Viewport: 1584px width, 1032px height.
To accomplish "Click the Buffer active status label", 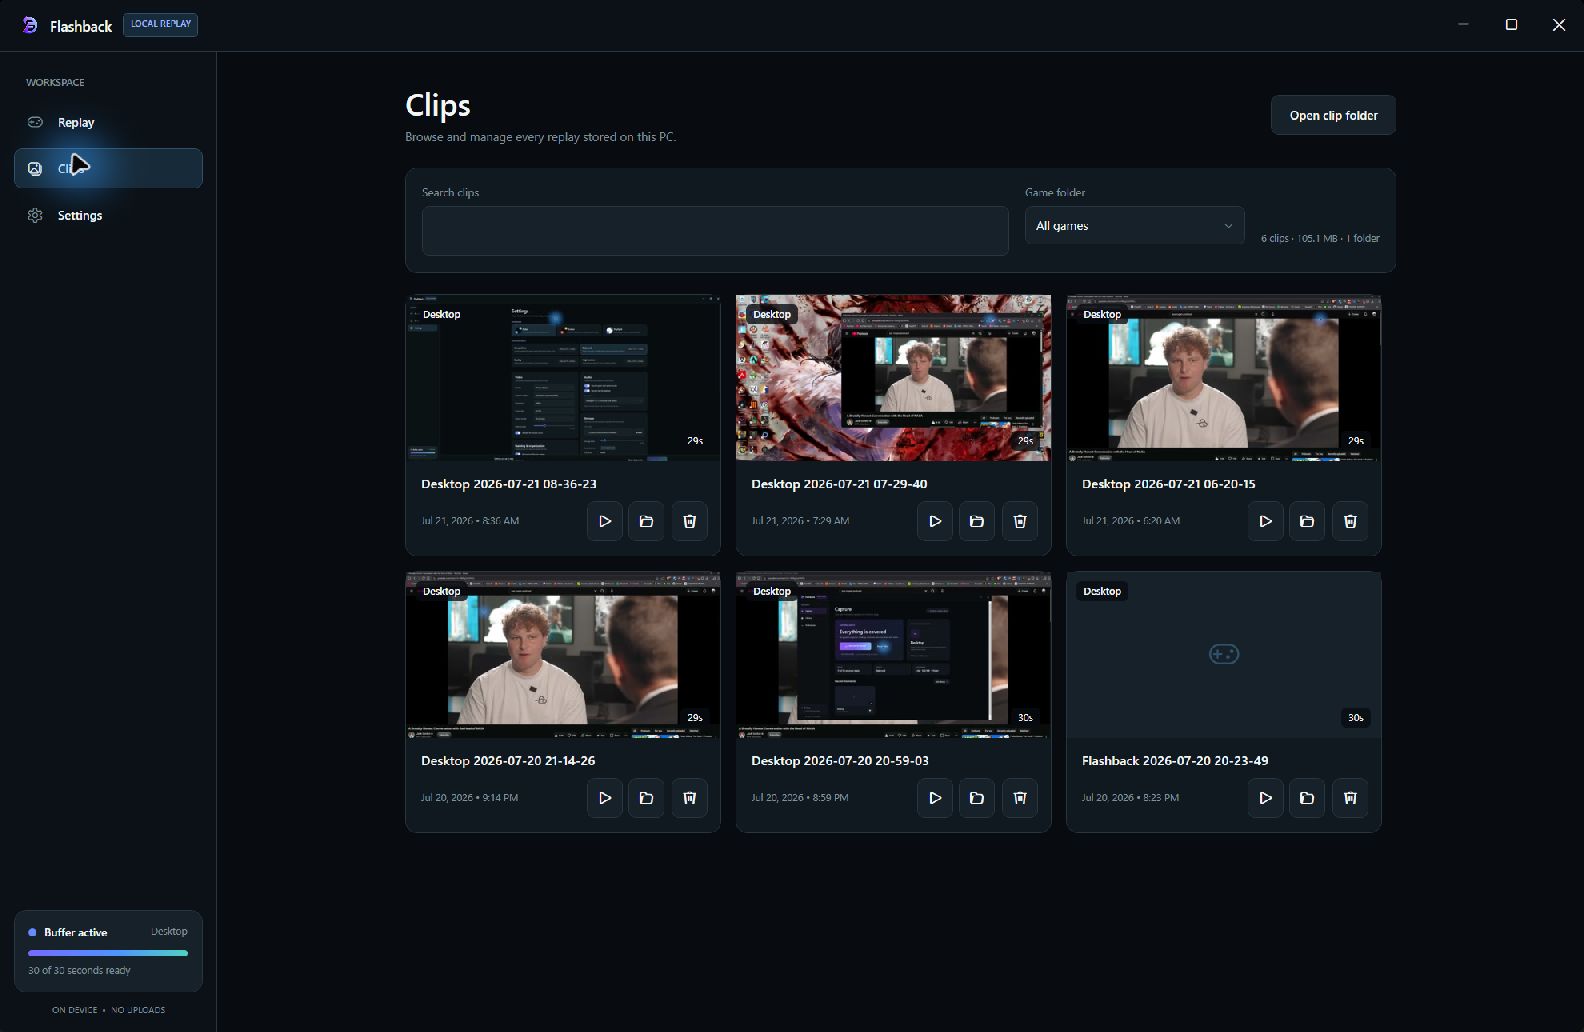I will click(x=75, y=932).
